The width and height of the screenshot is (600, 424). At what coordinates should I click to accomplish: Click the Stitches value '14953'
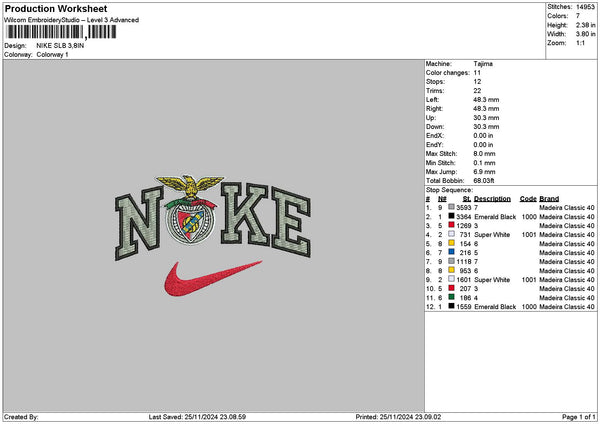click(x=585, y=7)
